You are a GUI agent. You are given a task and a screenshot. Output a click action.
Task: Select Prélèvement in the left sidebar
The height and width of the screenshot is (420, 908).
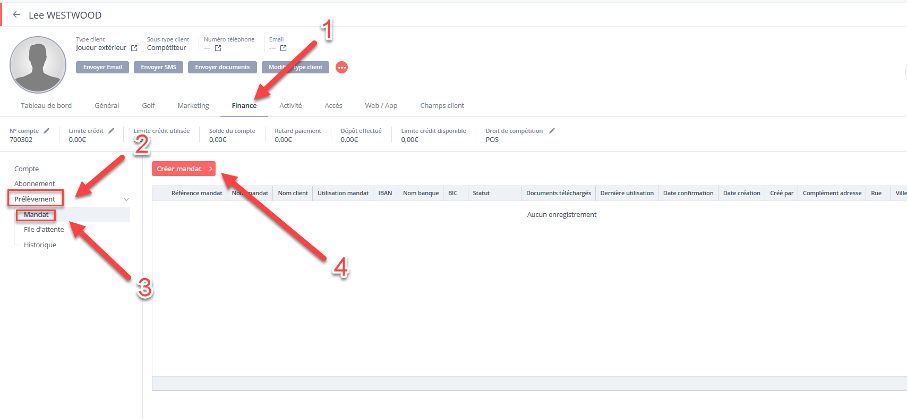(35, 199)
